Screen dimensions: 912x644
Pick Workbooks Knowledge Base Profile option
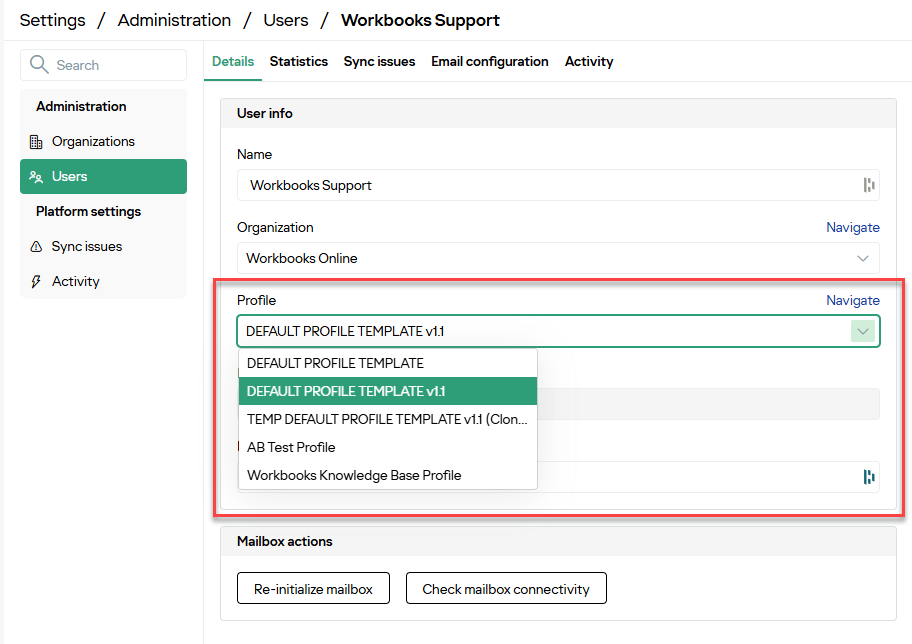[387, 475]
